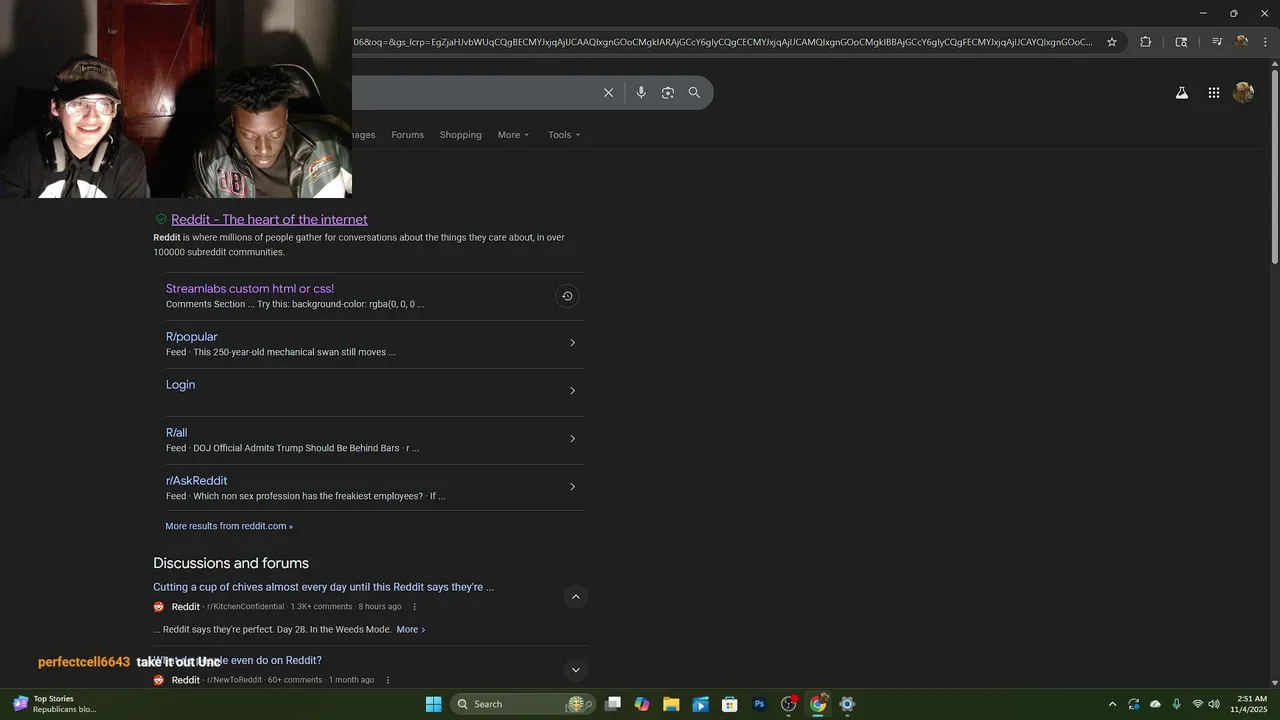1280x720 pixels.
Task: Open Microsoft Store from the taskbar
Action: (730, 704)
